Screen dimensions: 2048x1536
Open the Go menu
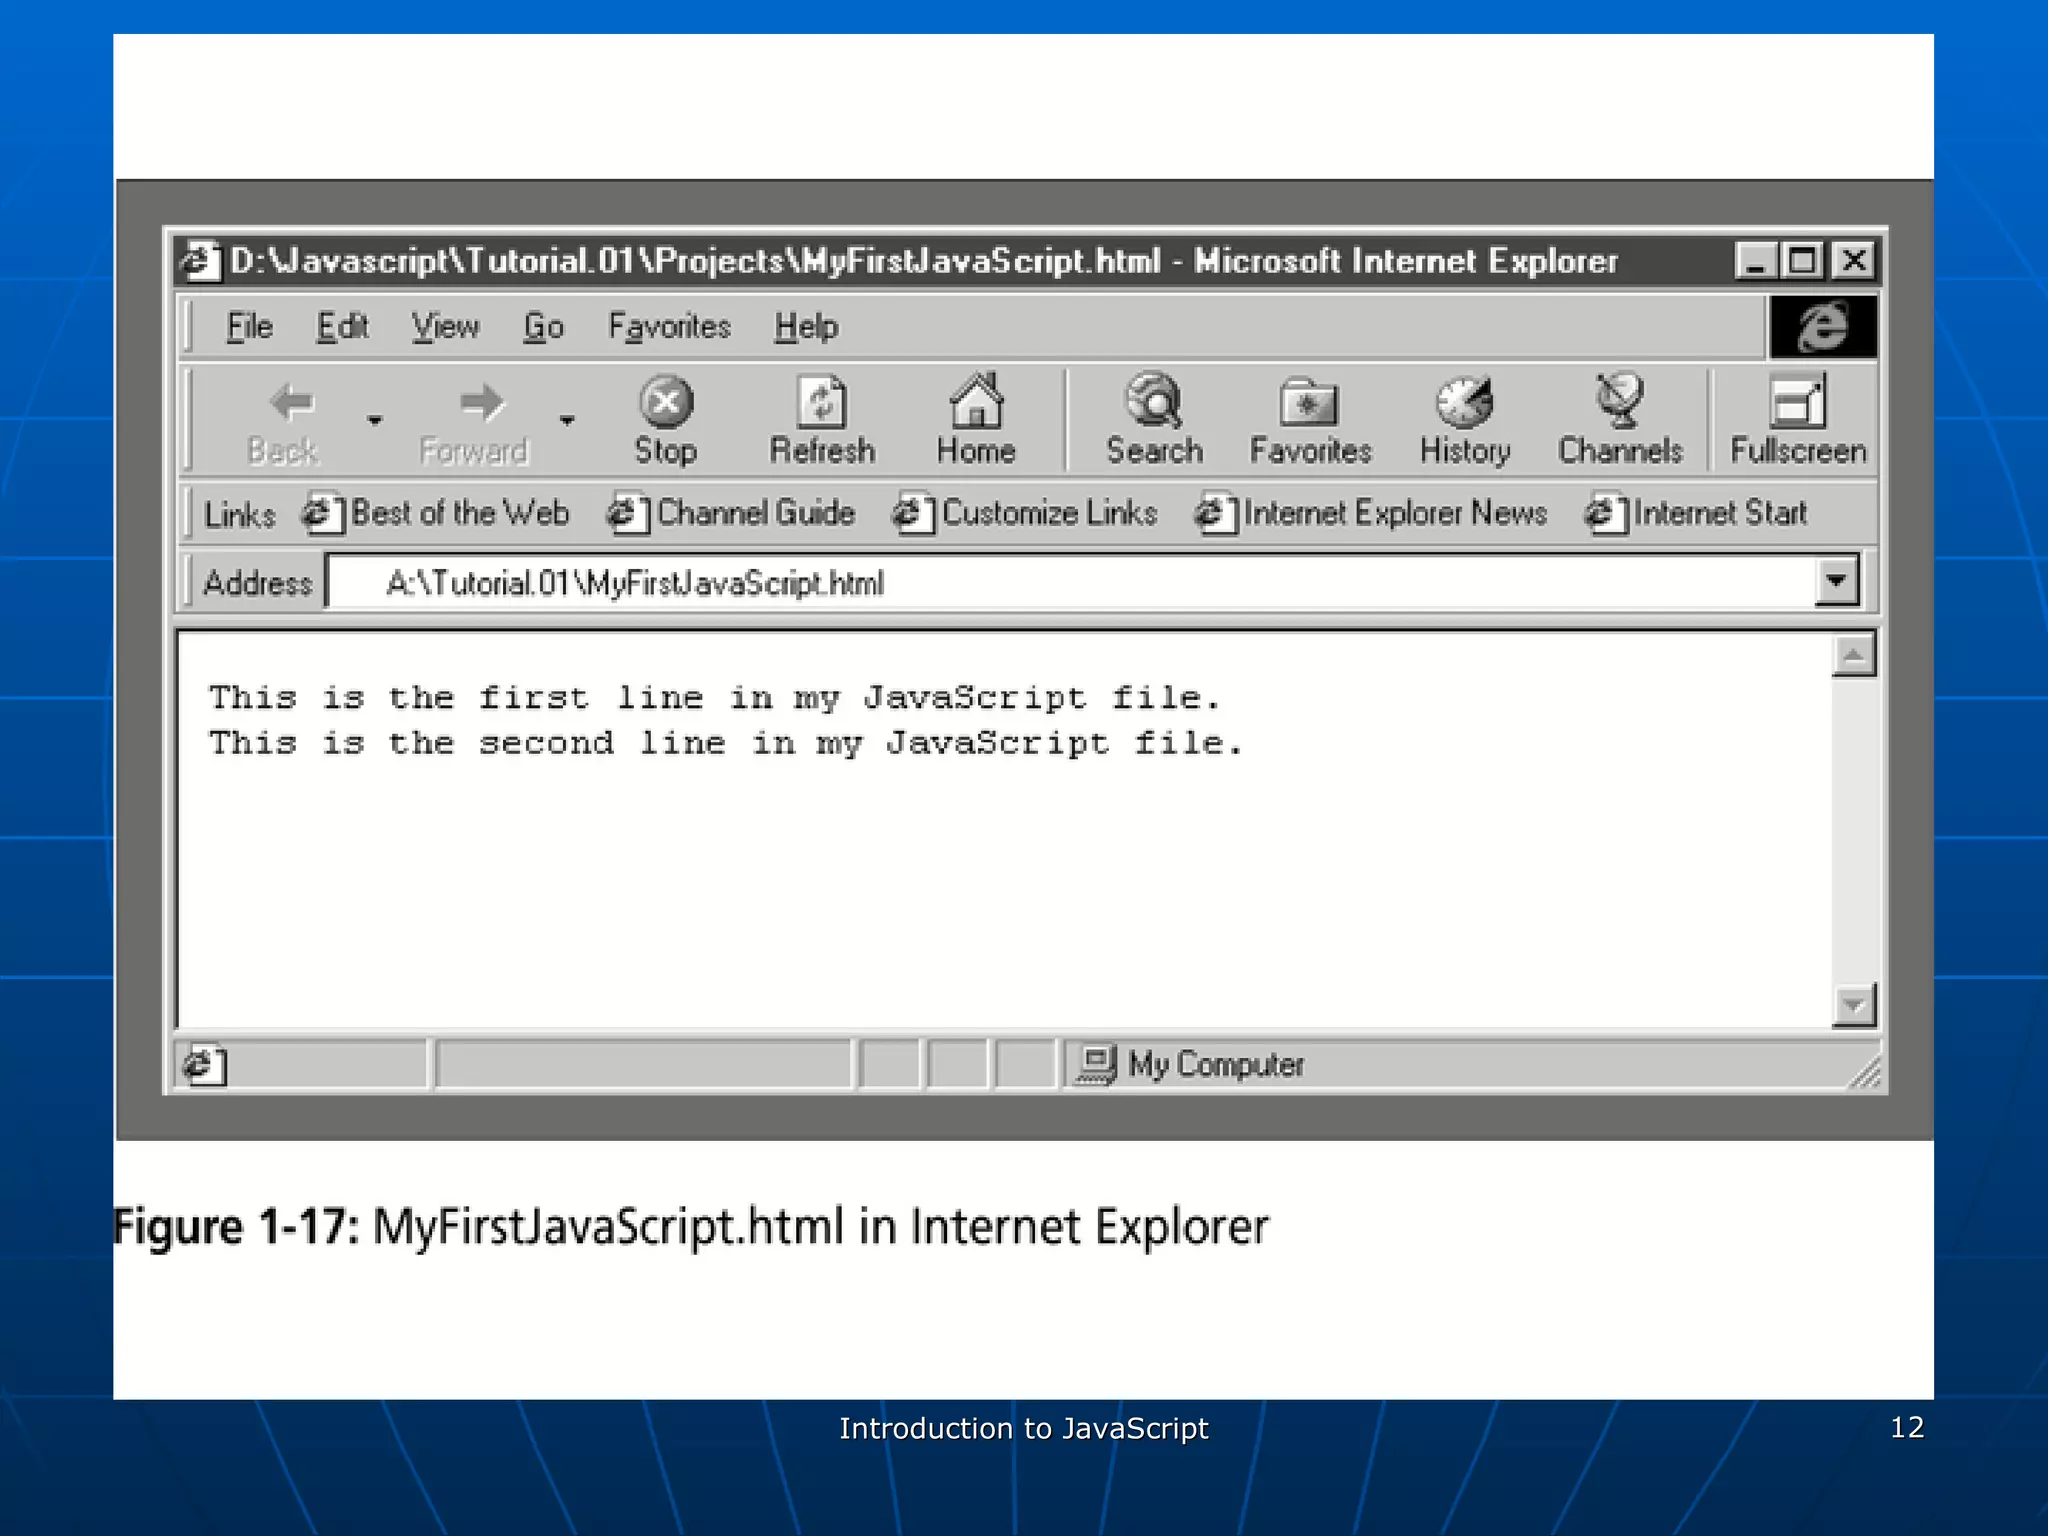(543, 327)
